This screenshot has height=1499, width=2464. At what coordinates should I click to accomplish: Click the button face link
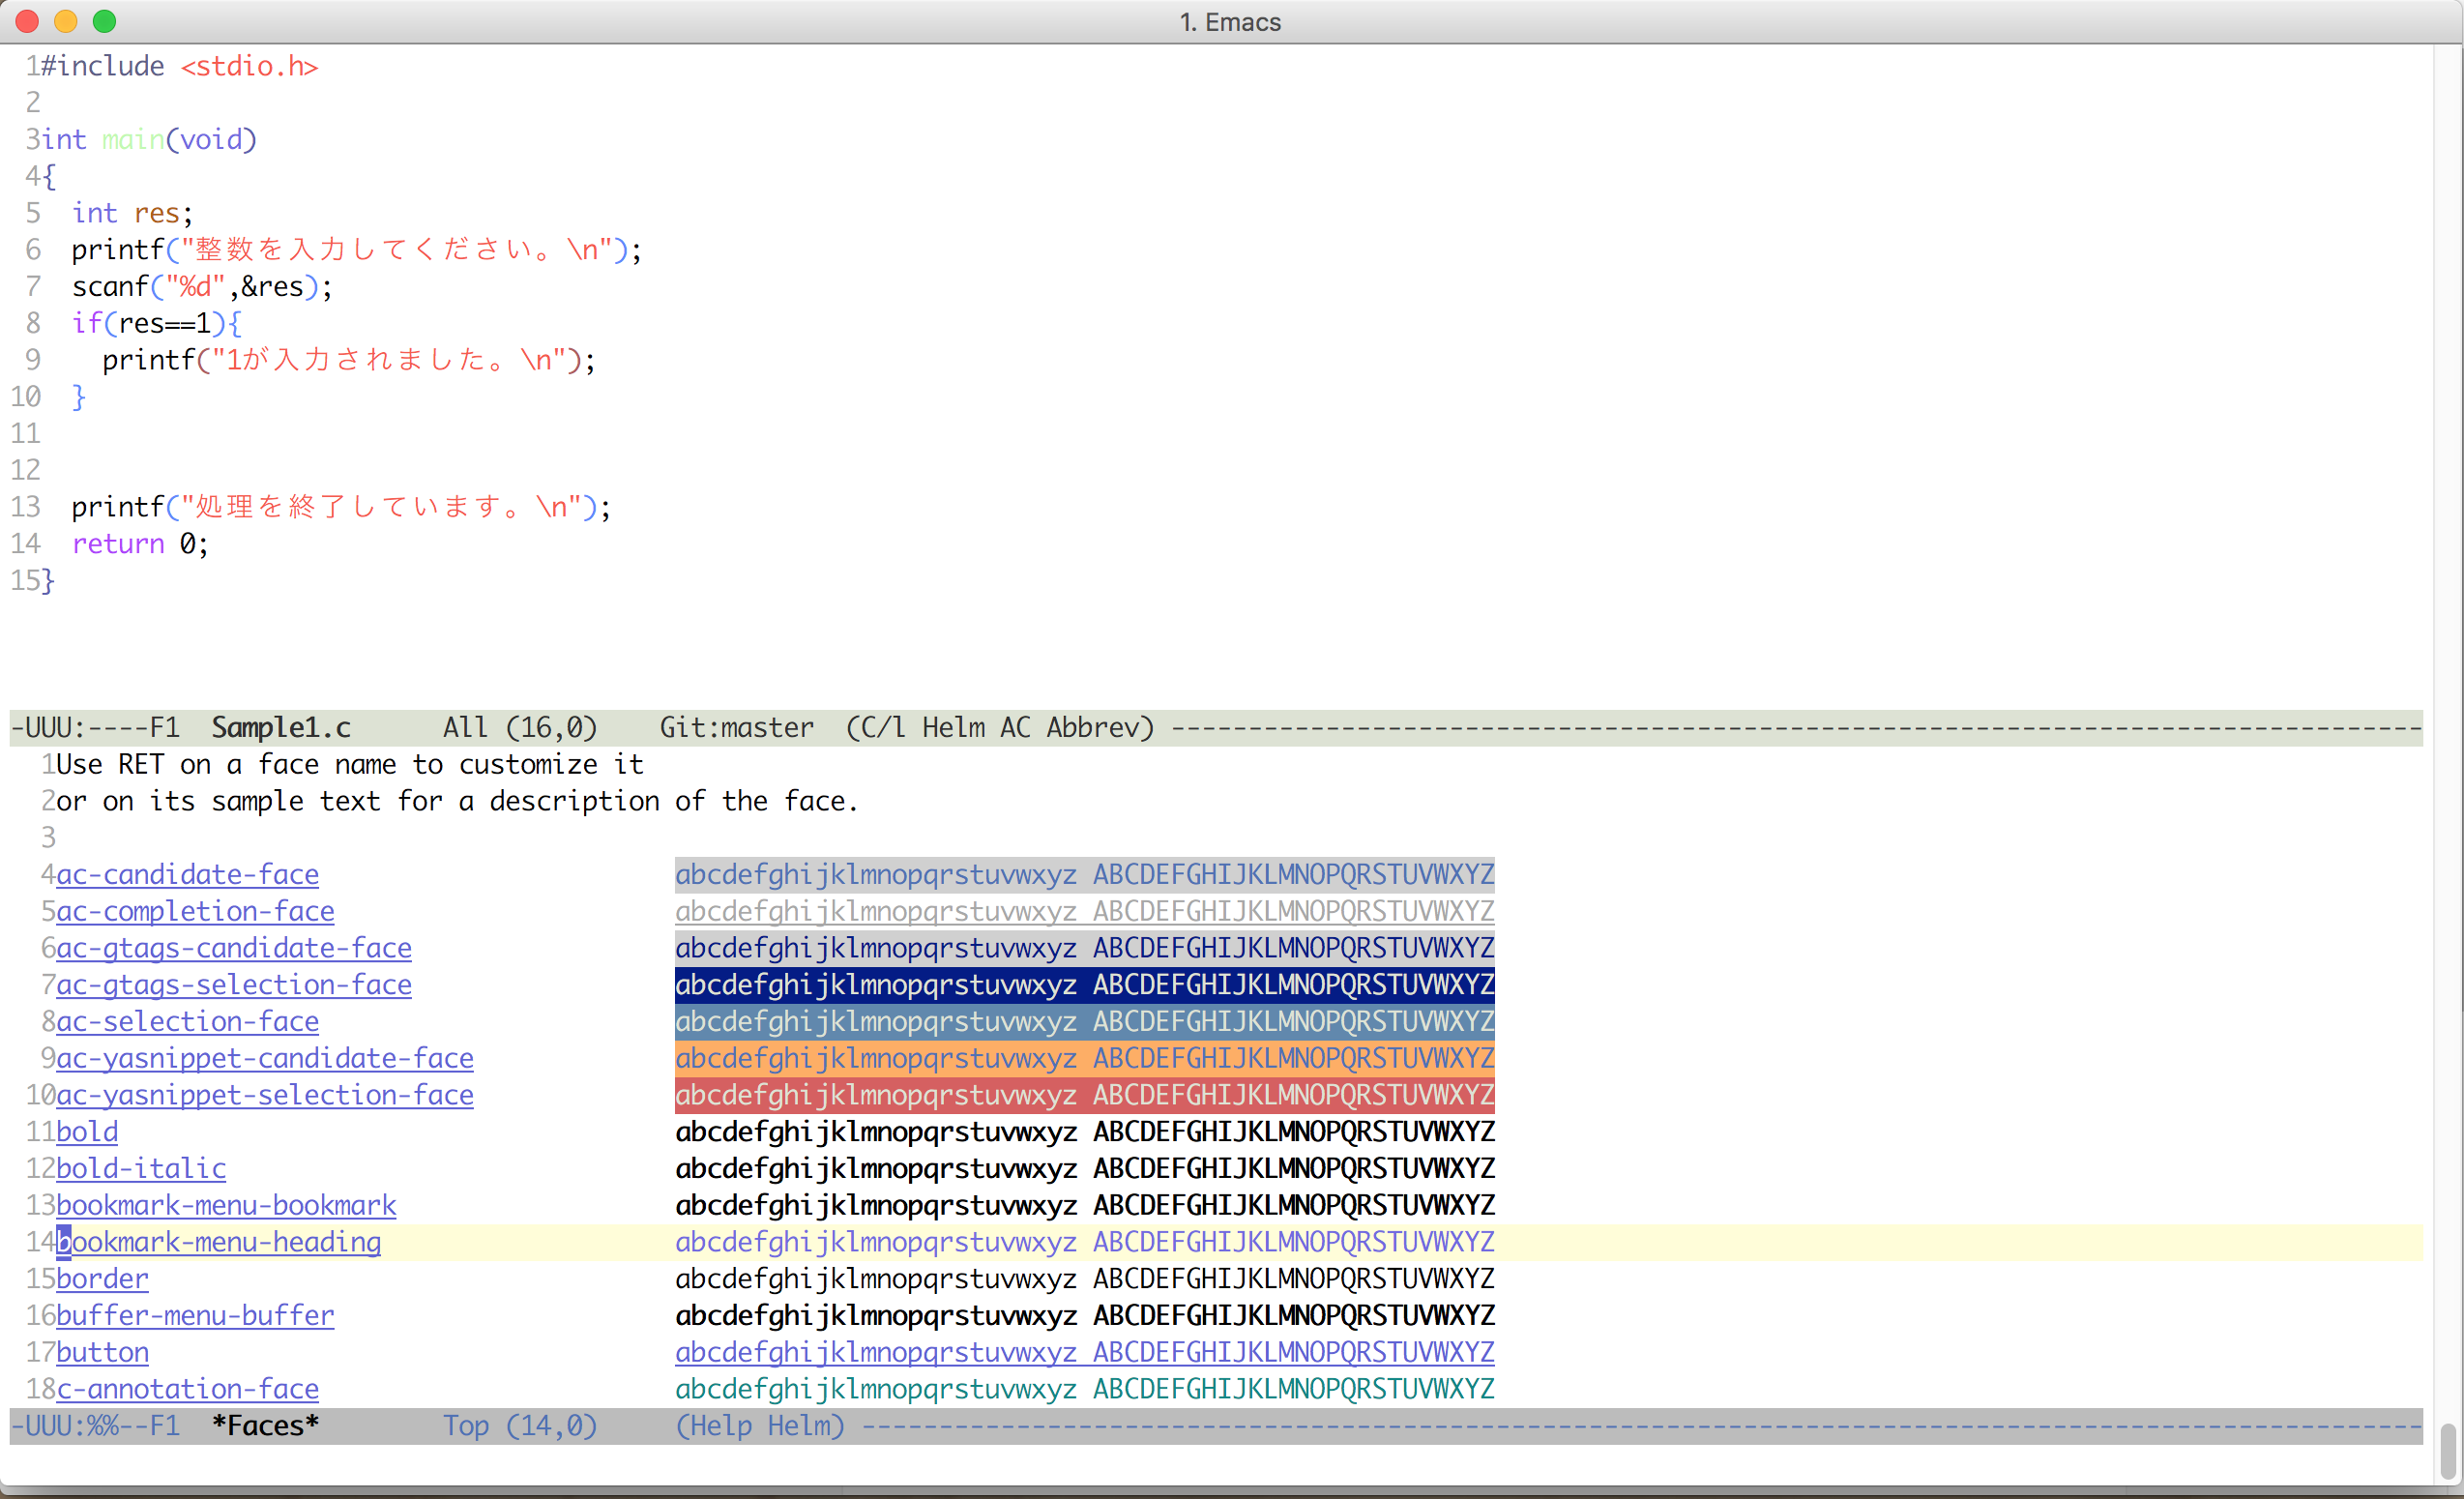pos(102,1352)
